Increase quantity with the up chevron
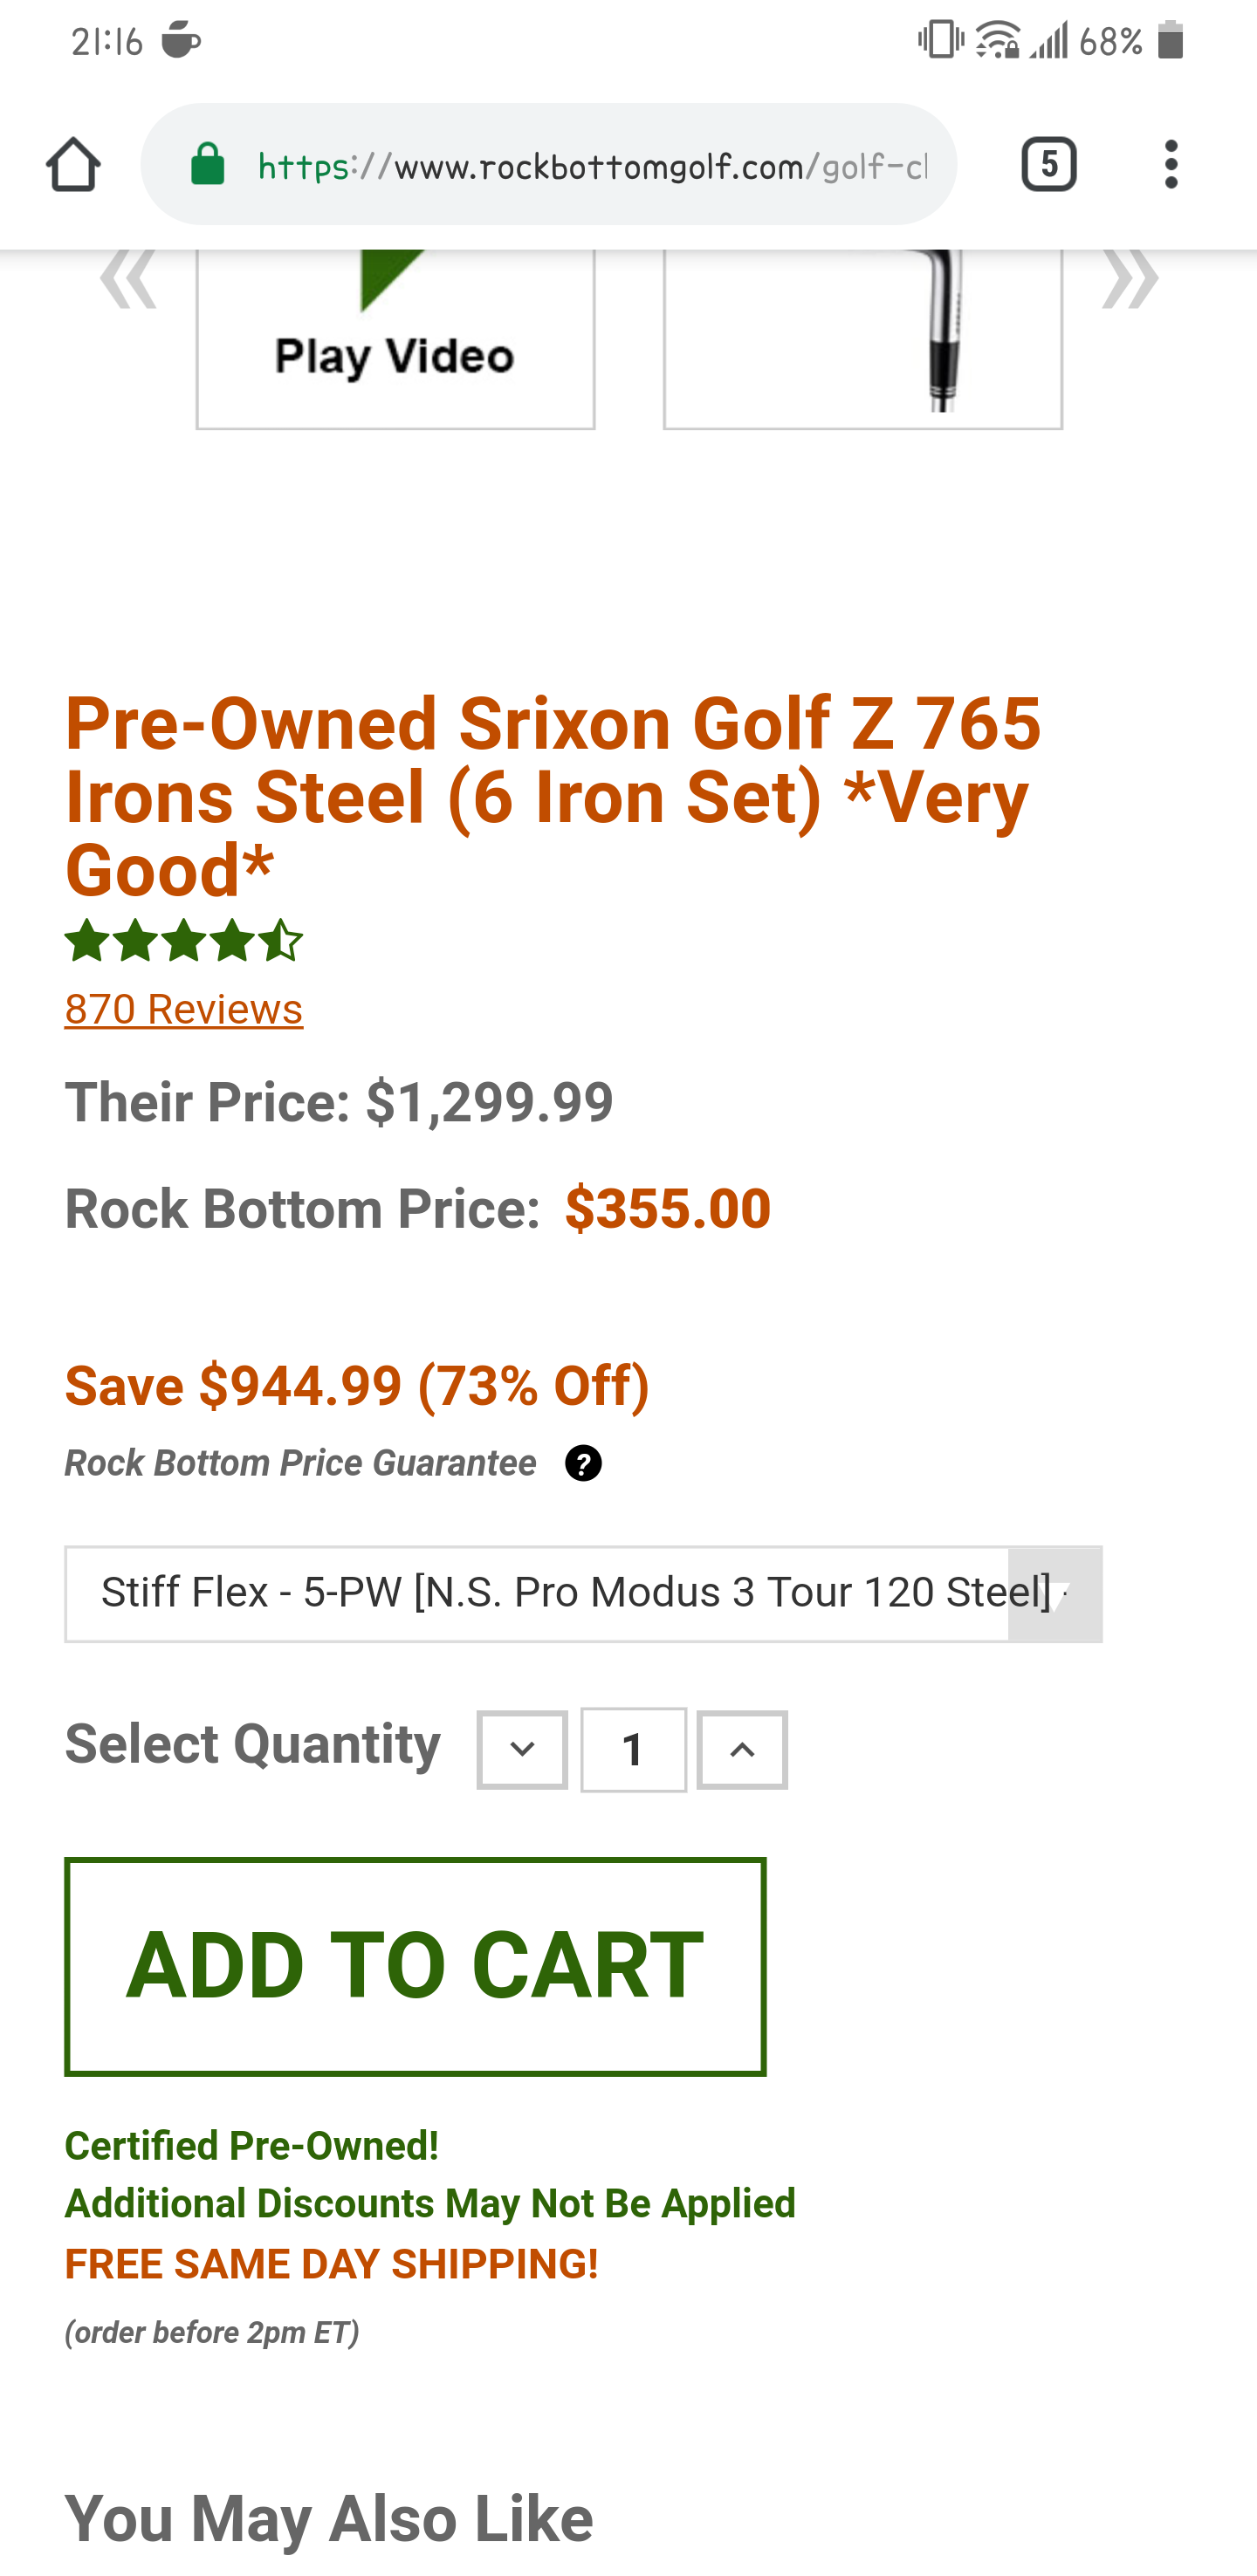 click(x=742, y=1750)
